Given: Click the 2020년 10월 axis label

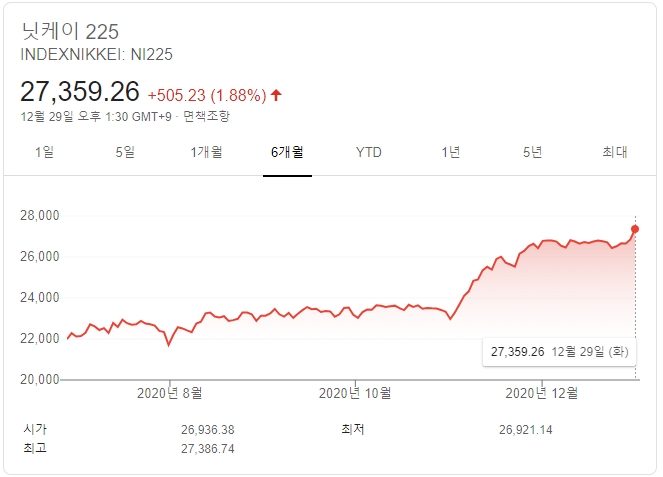Looking at the screenshot, I should point(355,393).
